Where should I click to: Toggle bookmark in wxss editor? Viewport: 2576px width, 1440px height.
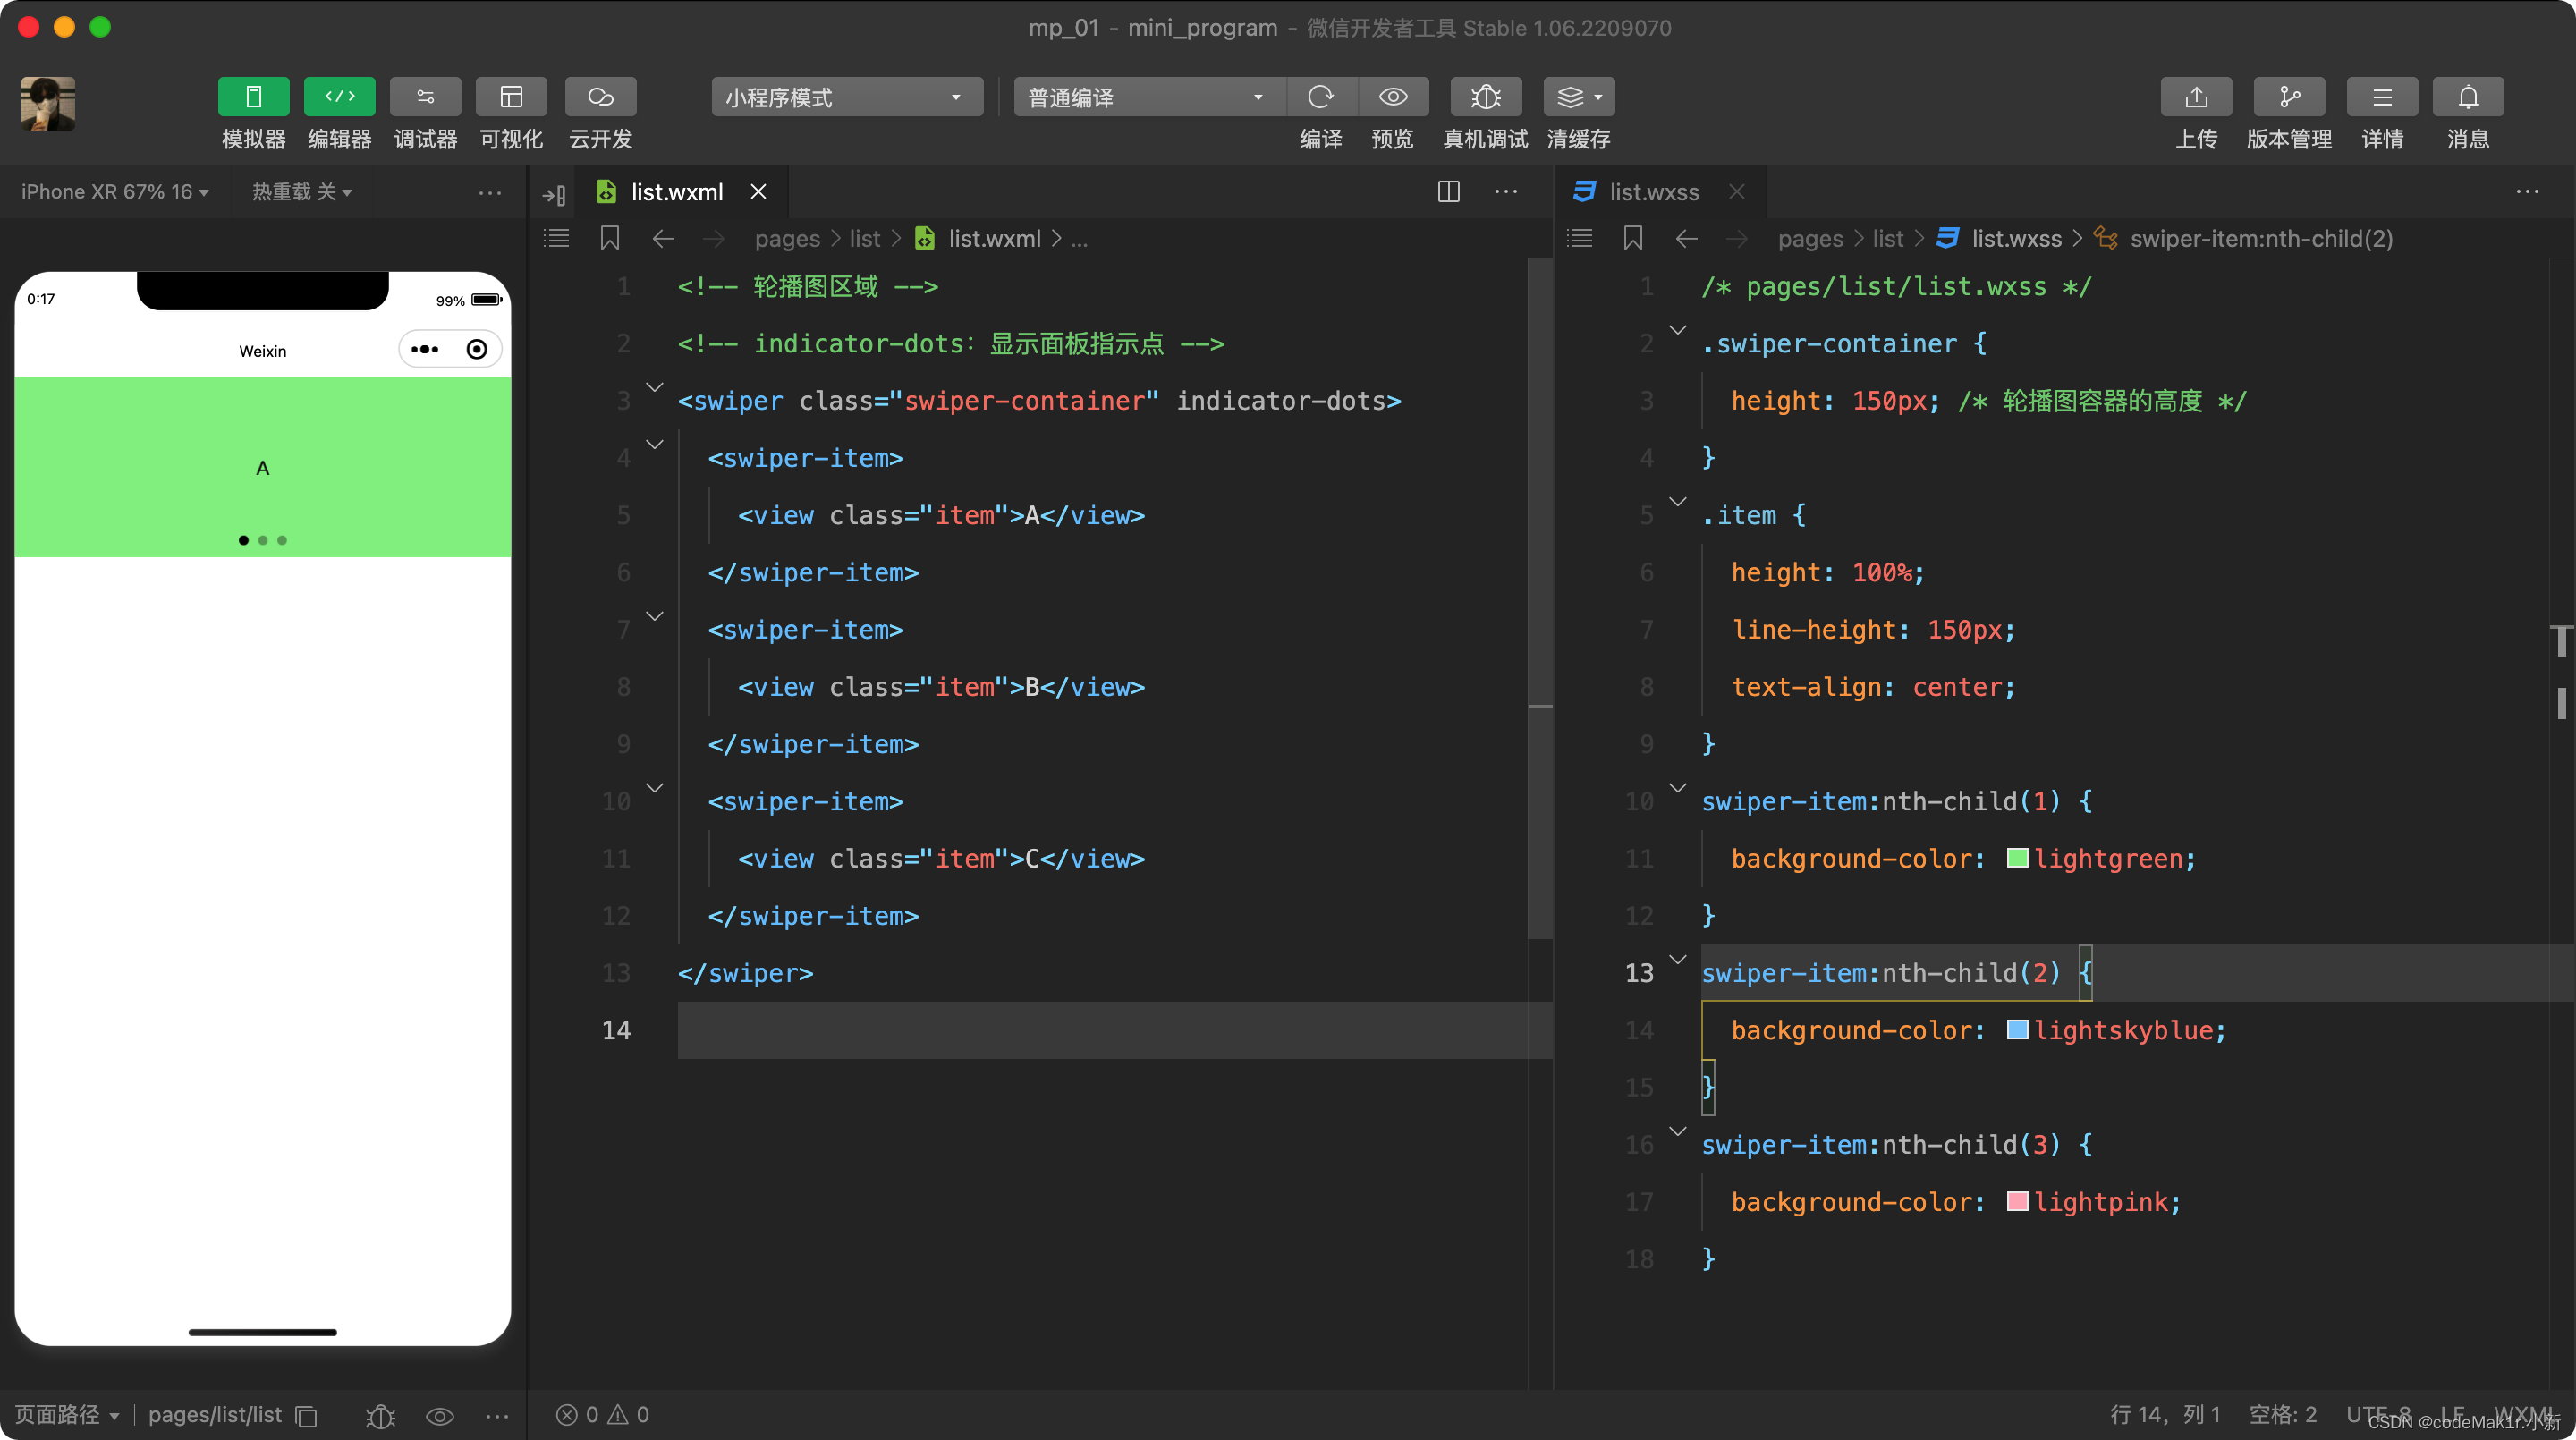click(x=1633, y=238)
